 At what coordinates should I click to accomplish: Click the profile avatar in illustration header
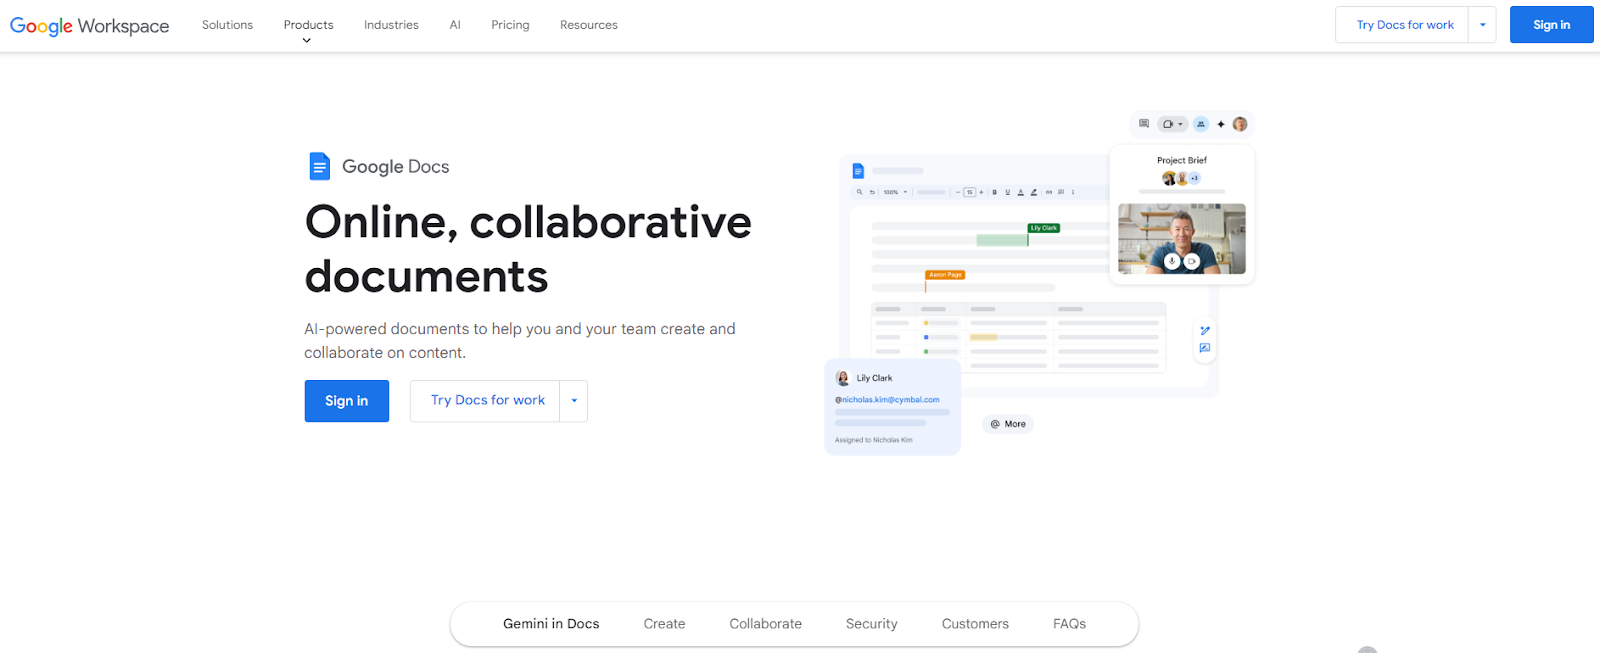point(1240,124)
